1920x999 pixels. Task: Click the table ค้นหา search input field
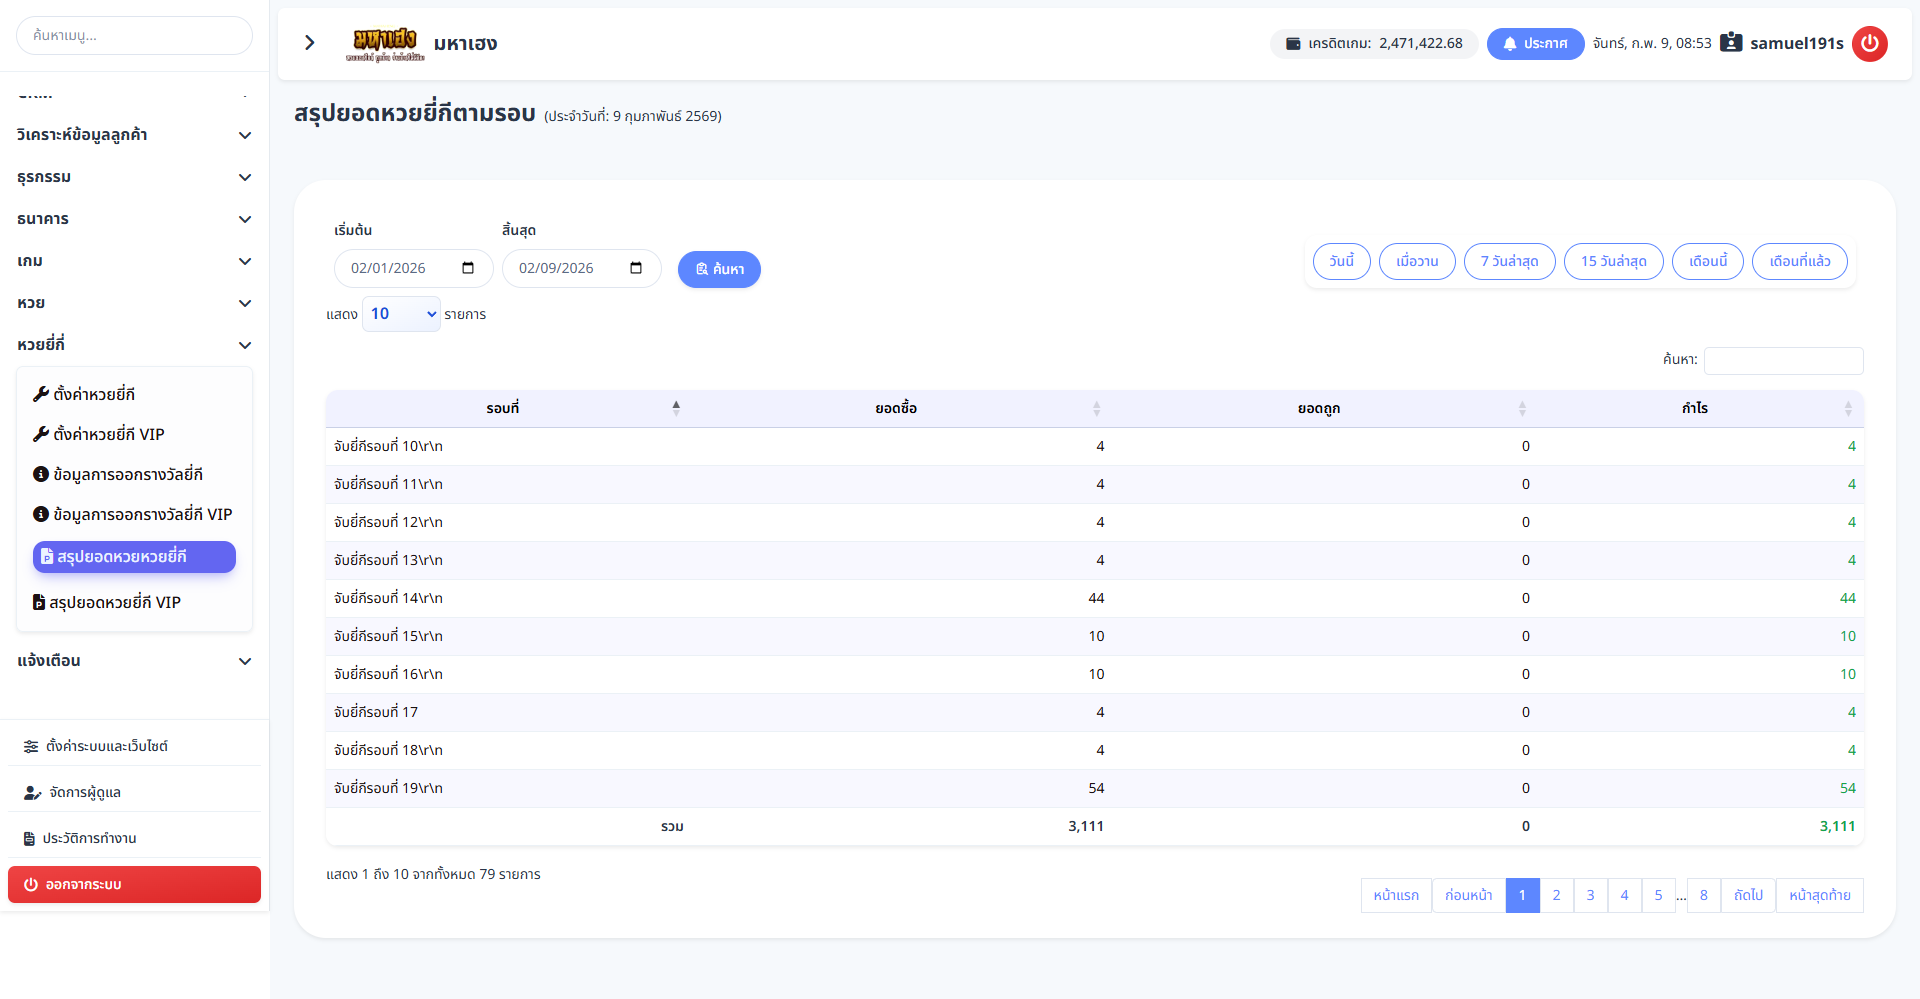coord(1783,360)
